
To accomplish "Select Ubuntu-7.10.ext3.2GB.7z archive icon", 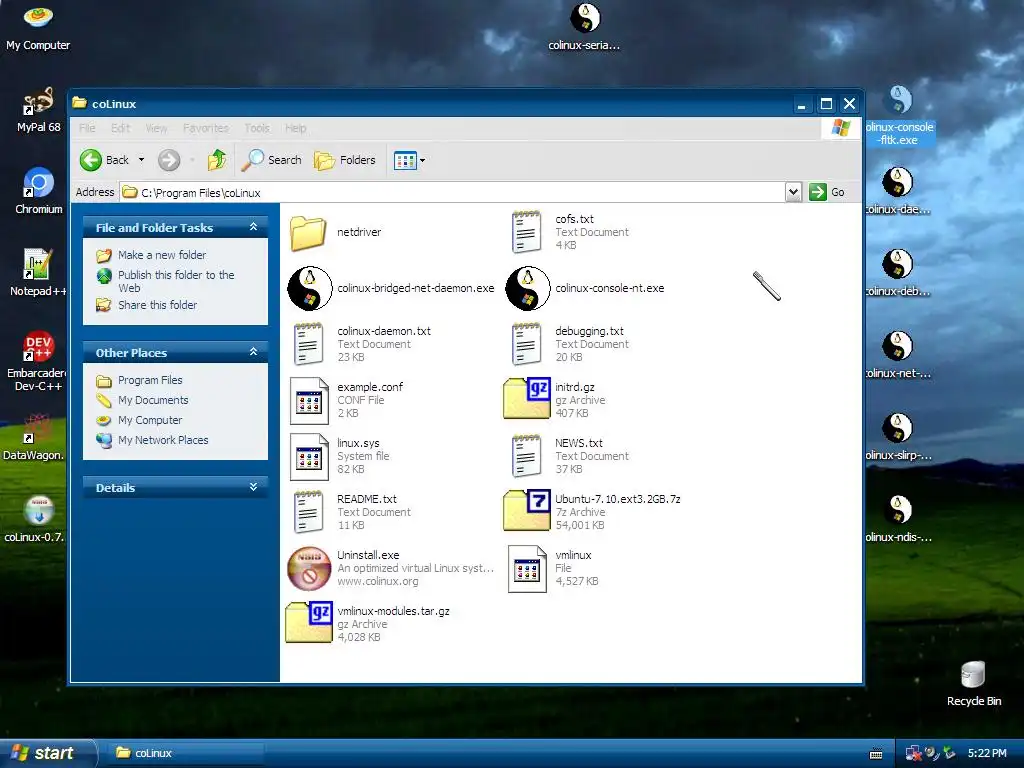I will (527, 509).
